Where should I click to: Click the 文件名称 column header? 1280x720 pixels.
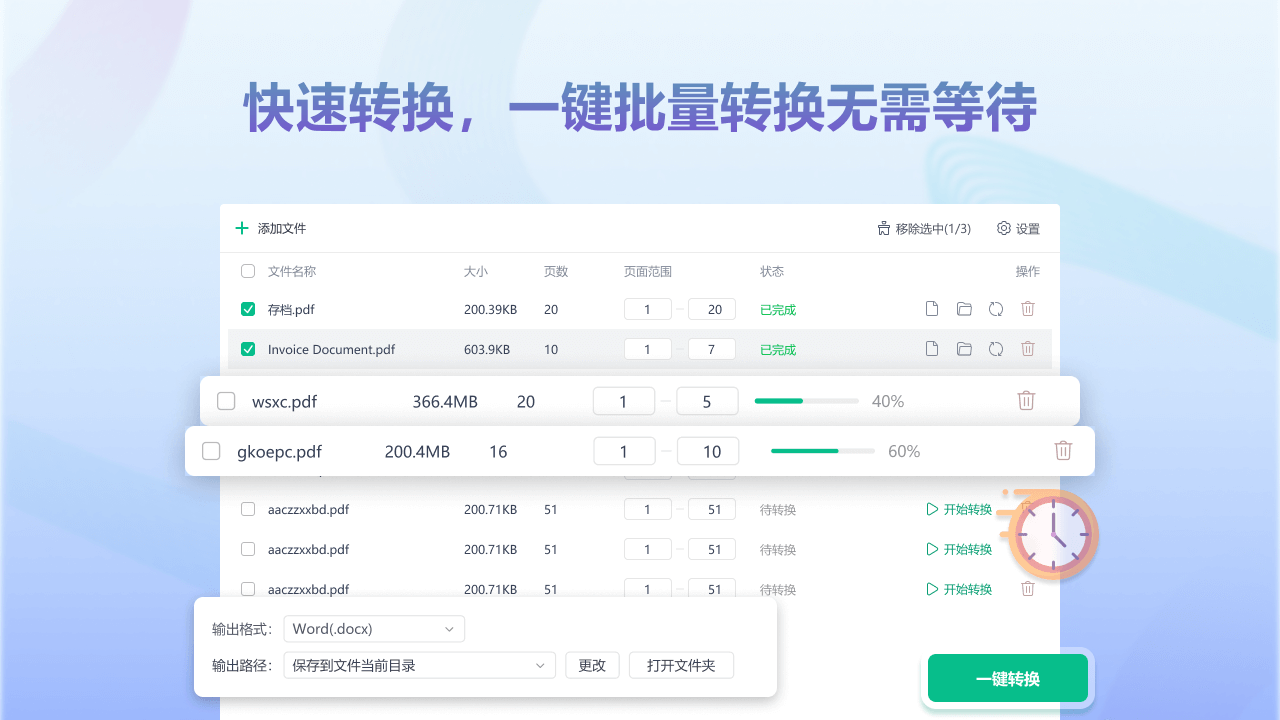(x=289, y=271)
